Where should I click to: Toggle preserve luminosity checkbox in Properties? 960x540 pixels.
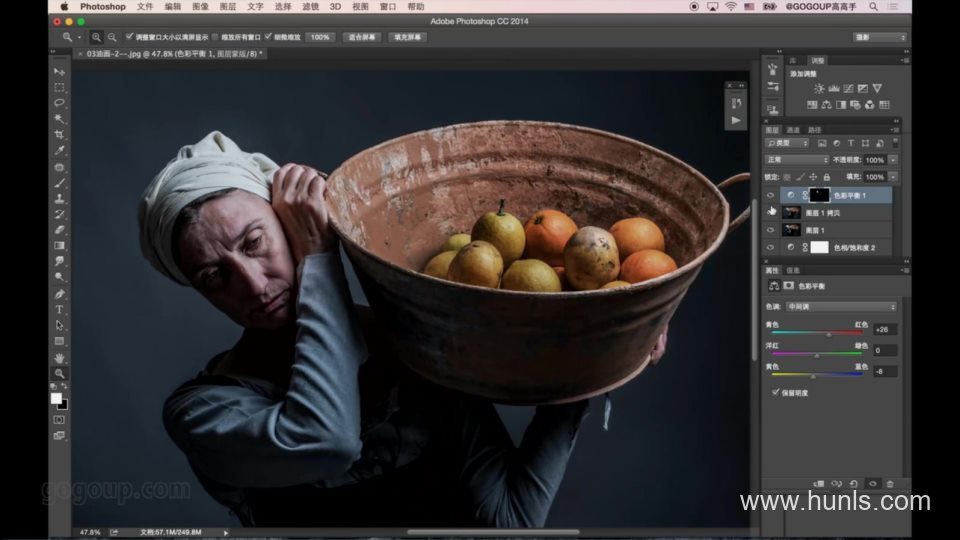click(776, 392)
